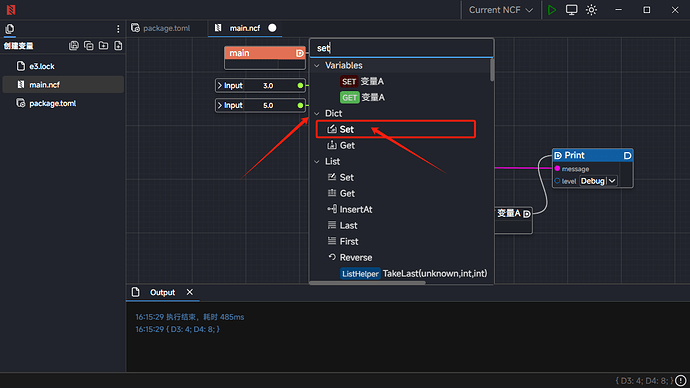Click the search field containing 'set'

coord(402,48)
